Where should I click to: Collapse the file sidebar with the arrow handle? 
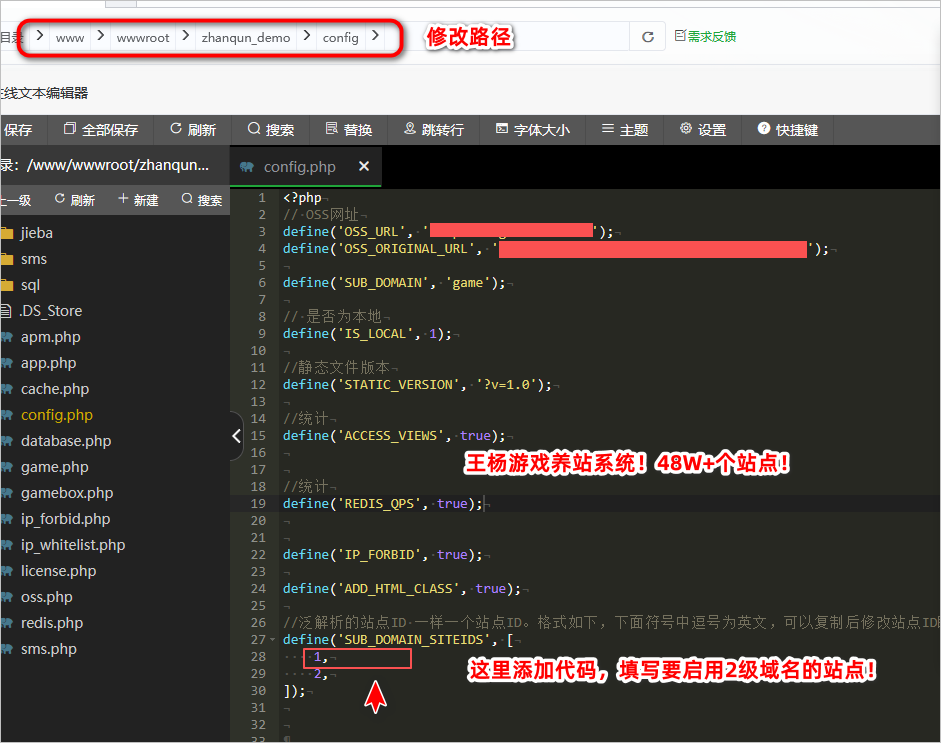click(x=236, y=436)
